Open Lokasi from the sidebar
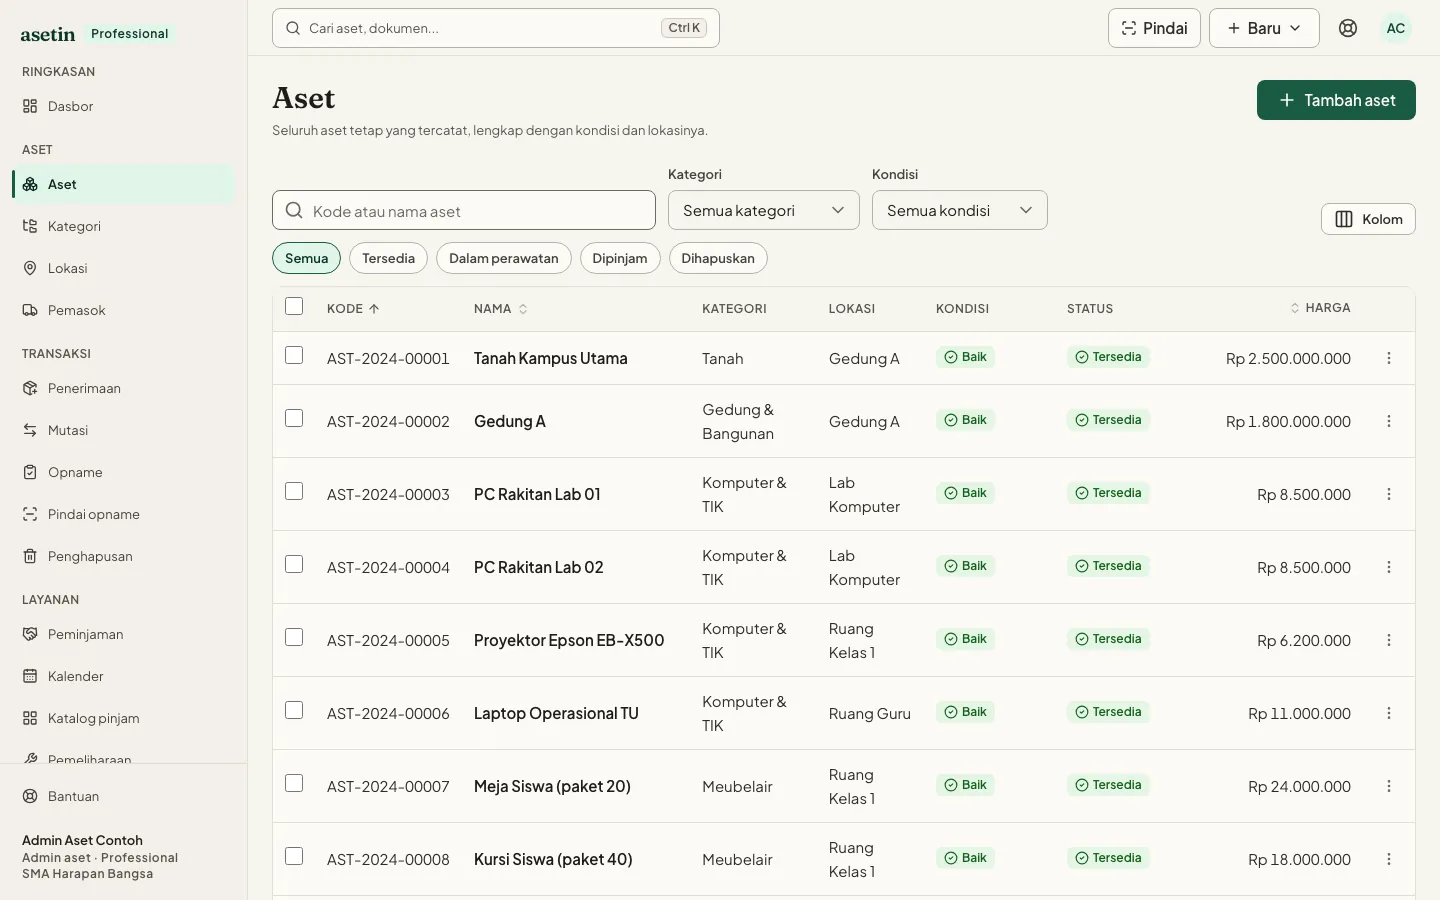Viewport: 1440px width, 900px height. coord(124,268)
